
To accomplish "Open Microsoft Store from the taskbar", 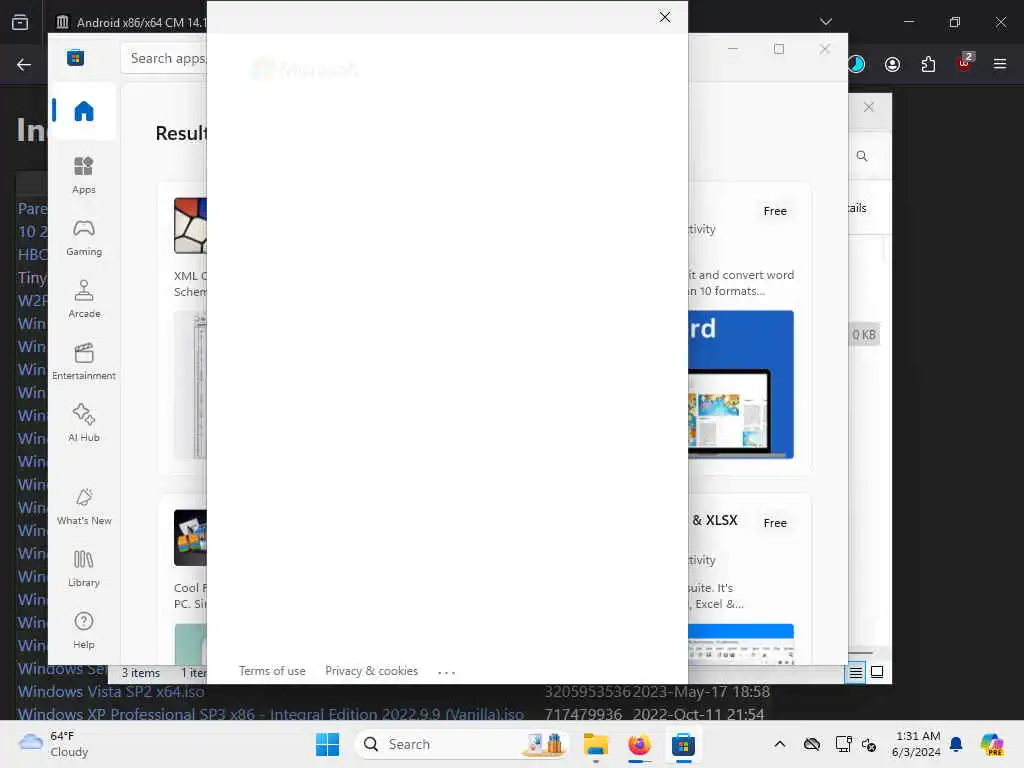I will (x=683, y=744).
